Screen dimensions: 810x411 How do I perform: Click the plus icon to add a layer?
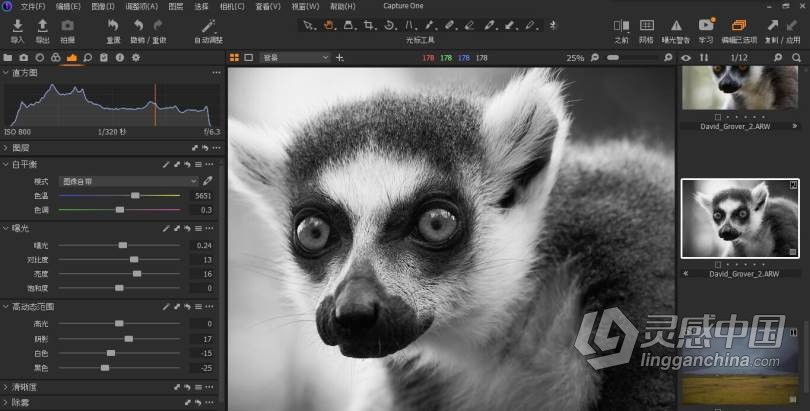click(x=339, y=58)
